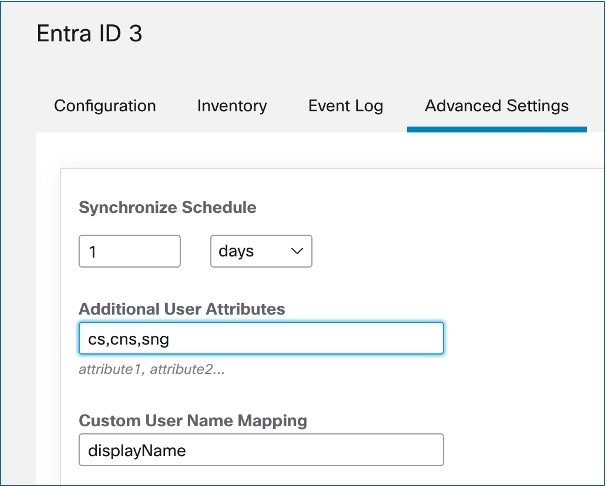Screen dimensions: 606x486
Task: Place cursor on cs,cns,sng text
Action: pos(128,339)
